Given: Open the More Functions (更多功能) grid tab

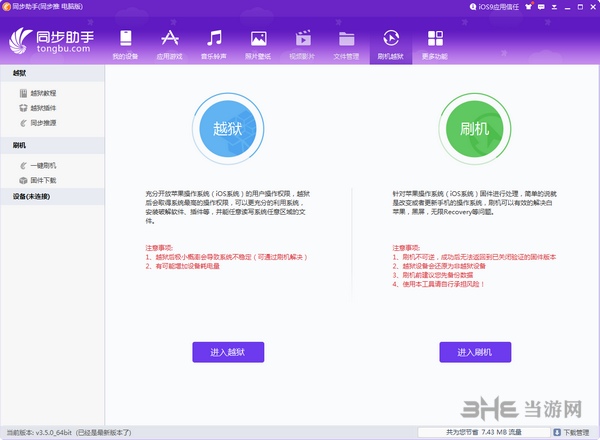Looking at the screenshot, I should coord(435,45).
